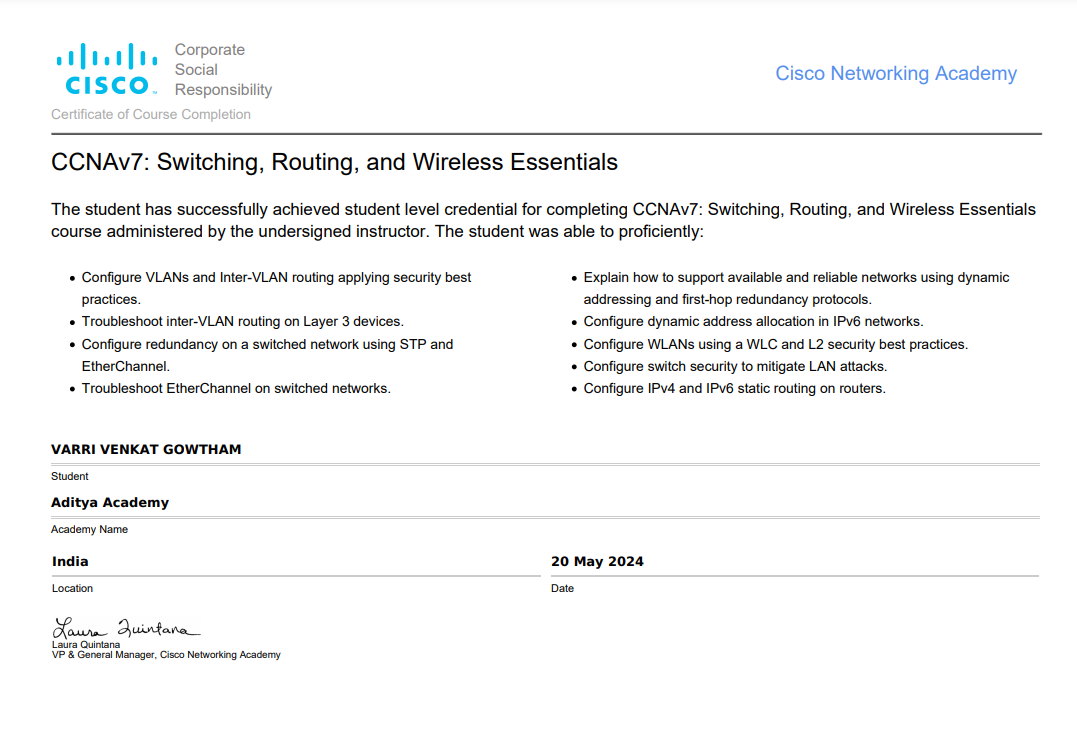Click the Academy Name field label
This screenshot has height=730, width=1077.
[89, 530]
